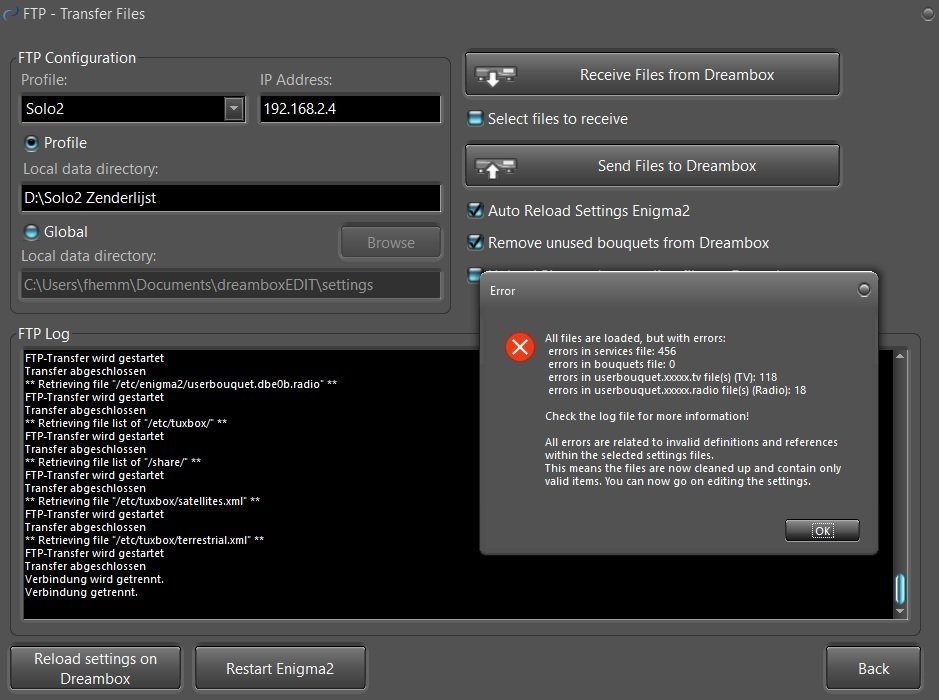Uncheck Remove unused bouquets from Dreambox
939x700 pixels.
[475, 242]
